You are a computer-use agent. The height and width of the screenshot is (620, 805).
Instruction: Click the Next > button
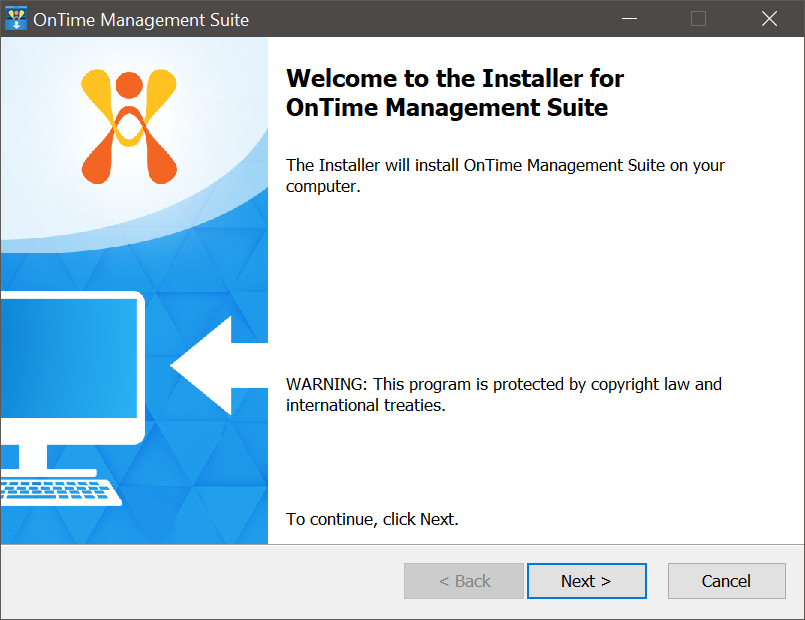pos(586,581)
